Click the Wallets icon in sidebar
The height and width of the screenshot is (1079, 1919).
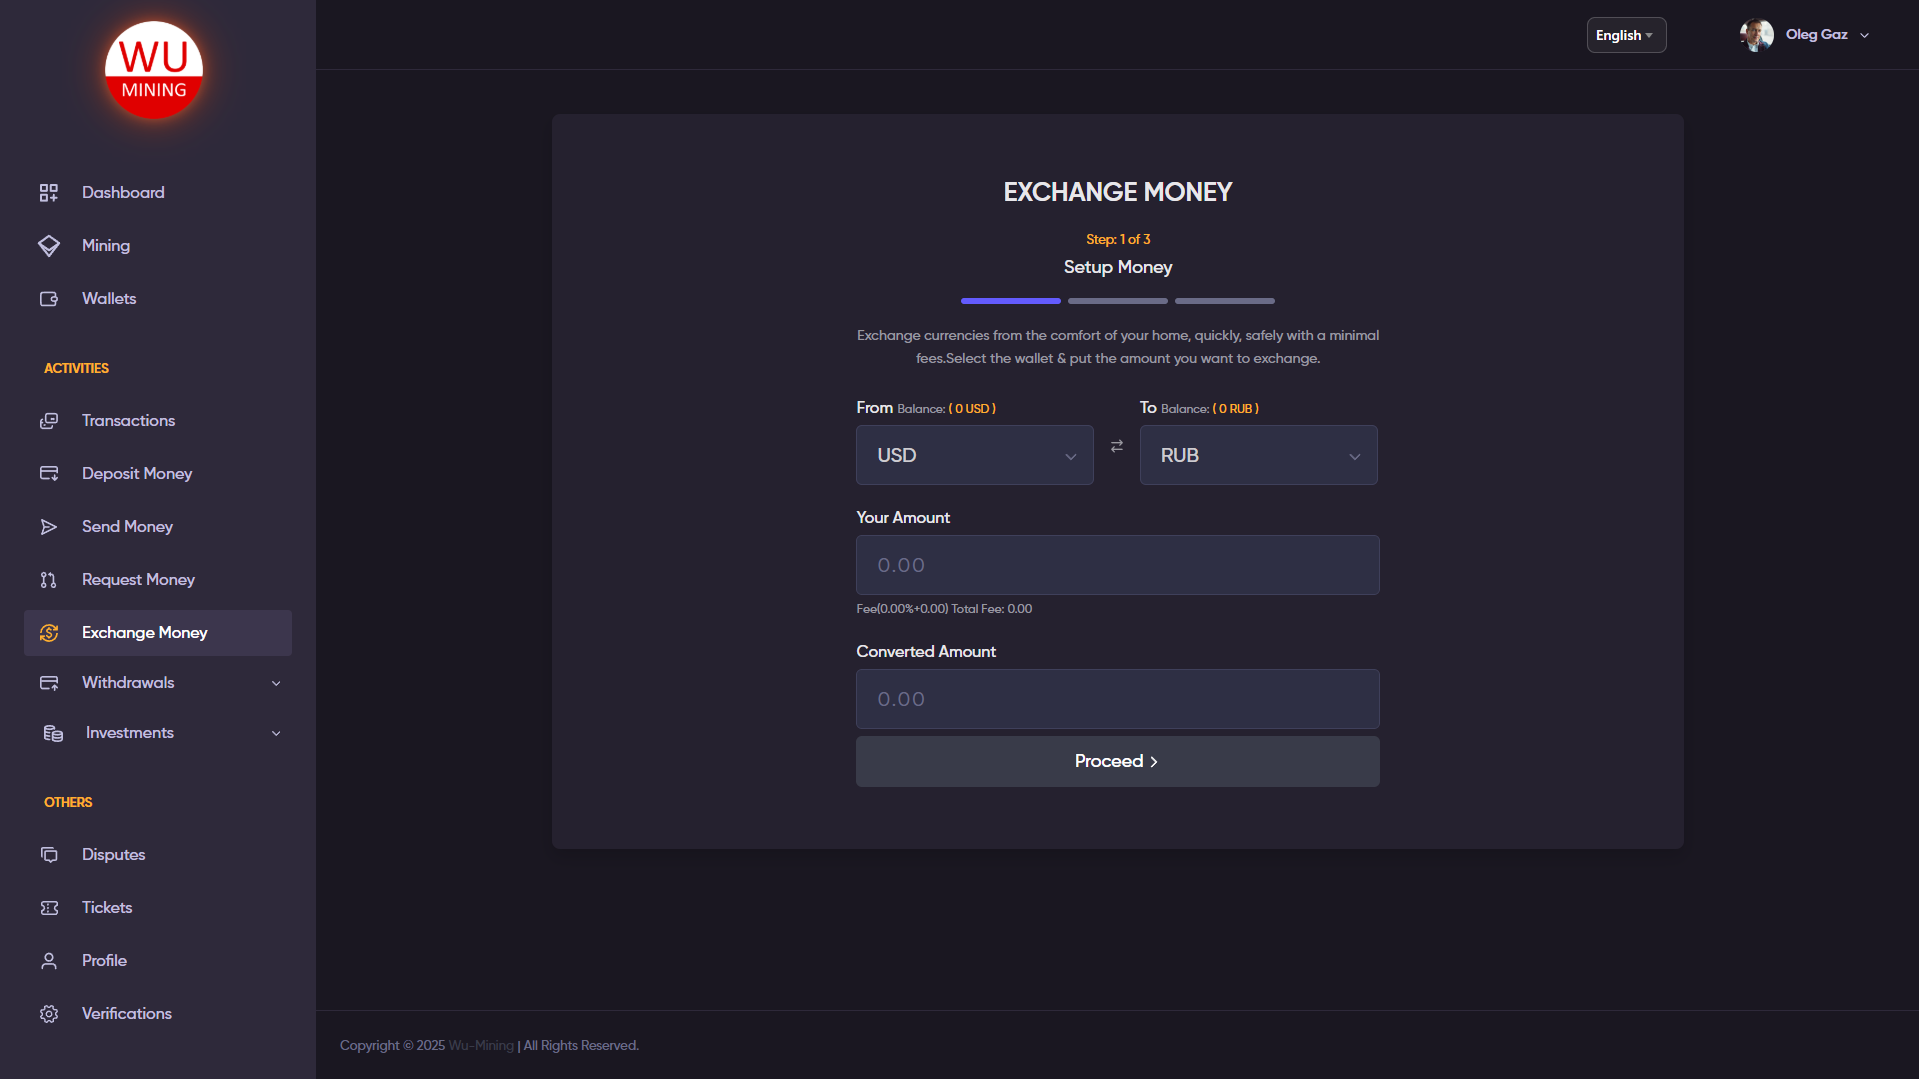point(48,299)
